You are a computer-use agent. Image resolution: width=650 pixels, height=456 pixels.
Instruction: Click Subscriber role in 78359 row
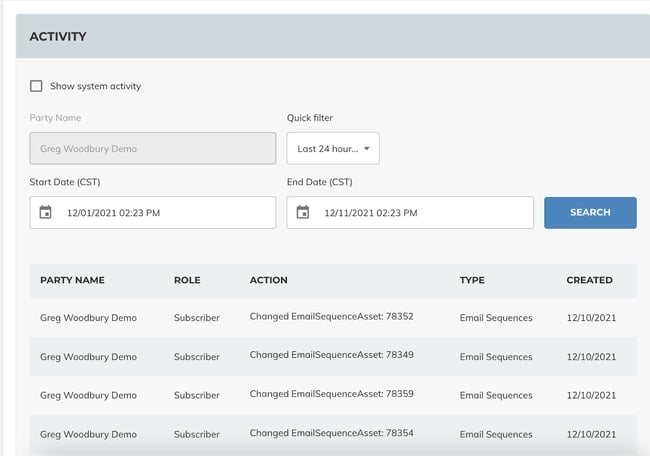point(196,395)
